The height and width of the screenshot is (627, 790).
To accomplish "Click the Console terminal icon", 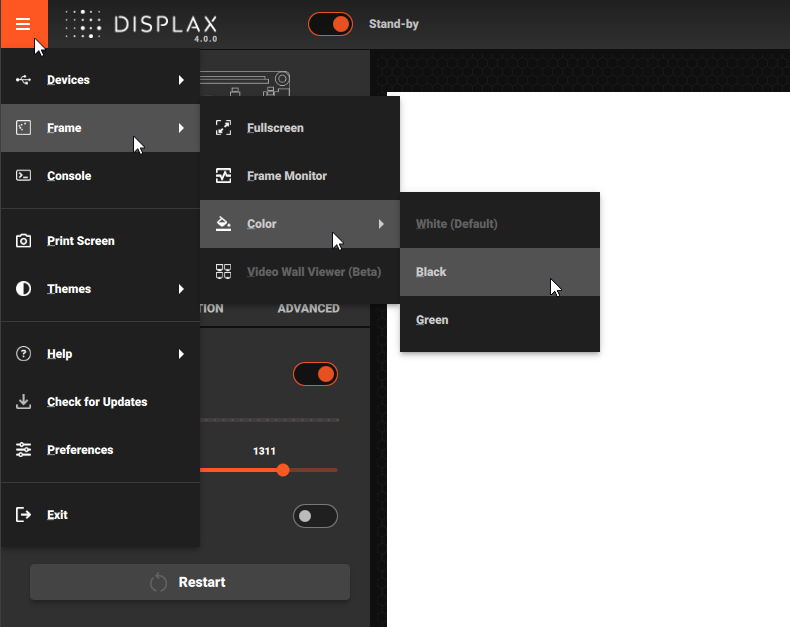I will tap(24, 176).
